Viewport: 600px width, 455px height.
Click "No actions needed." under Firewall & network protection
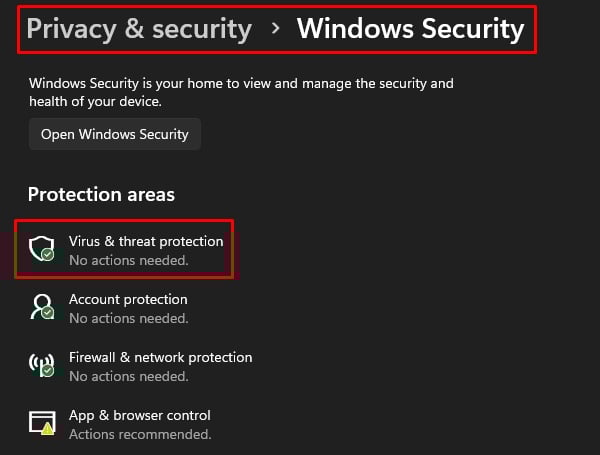129,377
